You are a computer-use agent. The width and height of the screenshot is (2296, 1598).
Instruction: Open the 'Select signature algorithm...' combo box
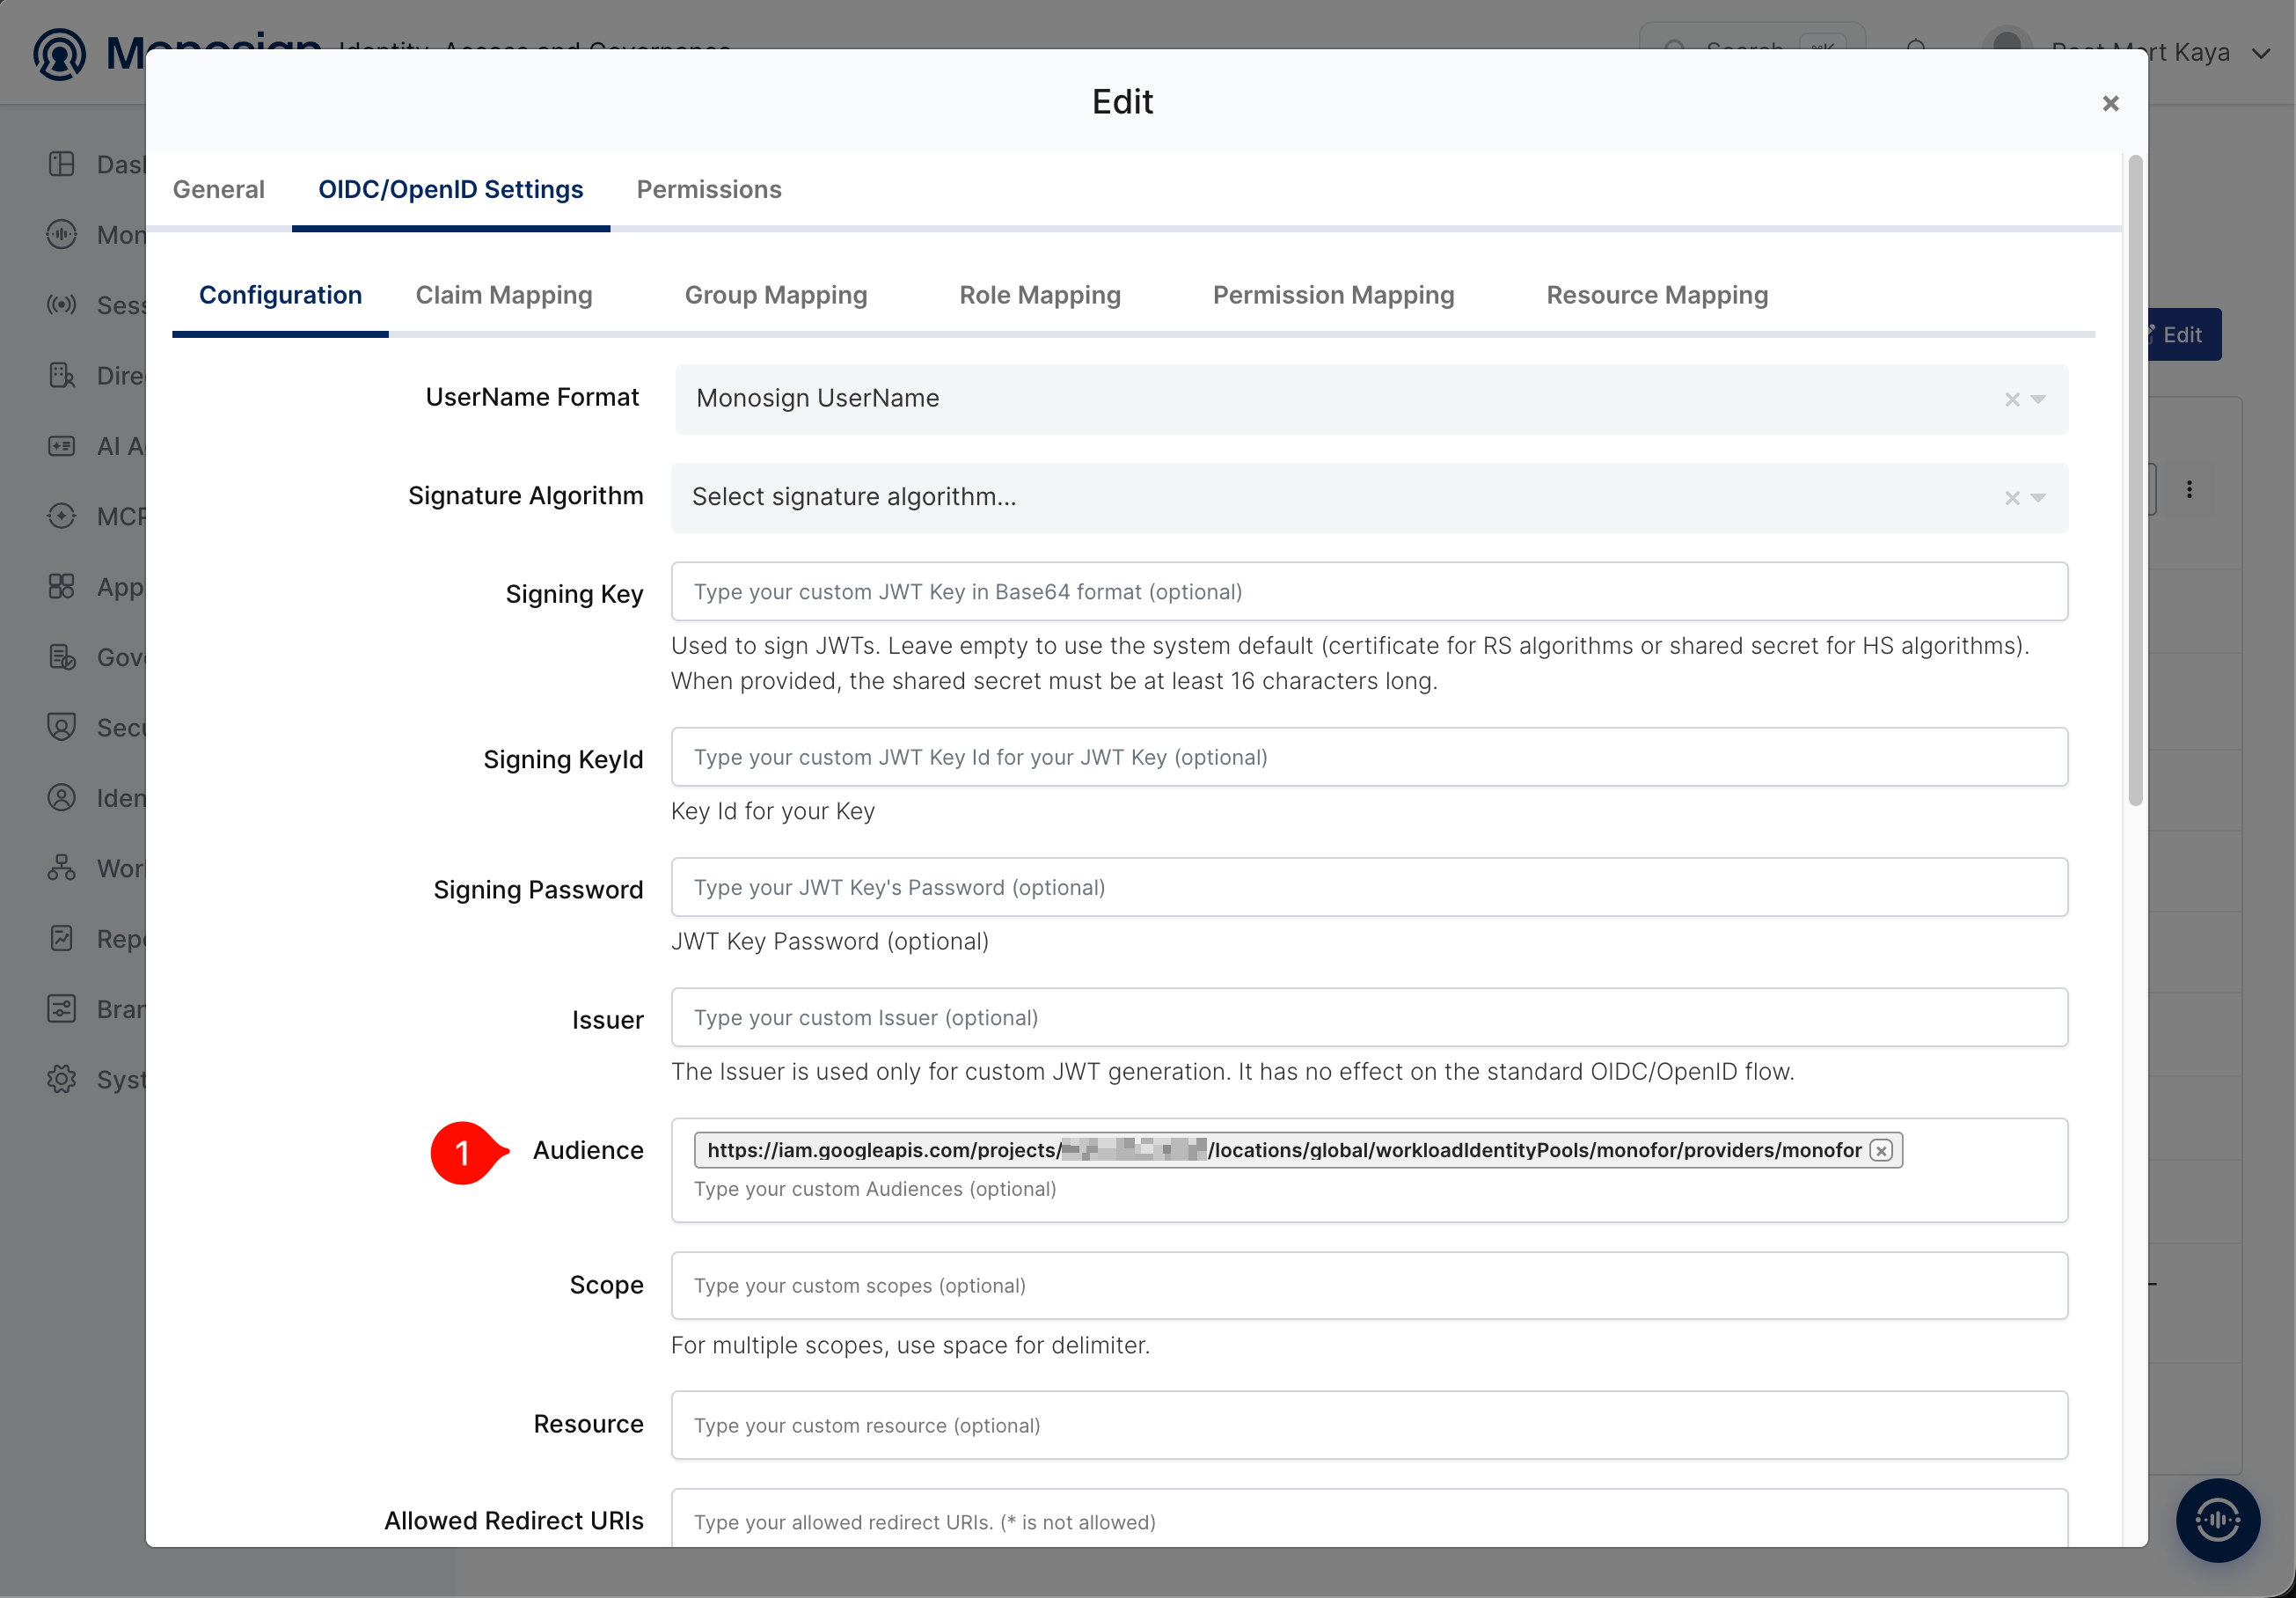point(1369,498)
